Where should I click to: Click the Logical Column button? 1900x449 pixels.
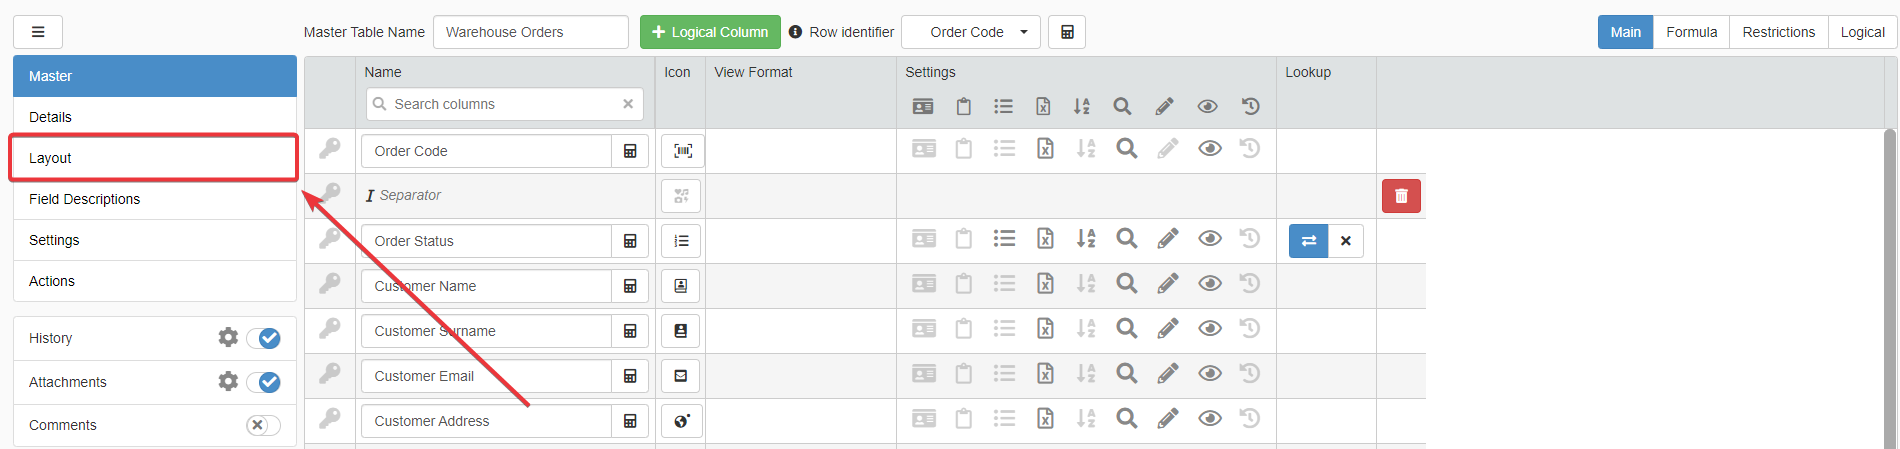tap(710, 32)
